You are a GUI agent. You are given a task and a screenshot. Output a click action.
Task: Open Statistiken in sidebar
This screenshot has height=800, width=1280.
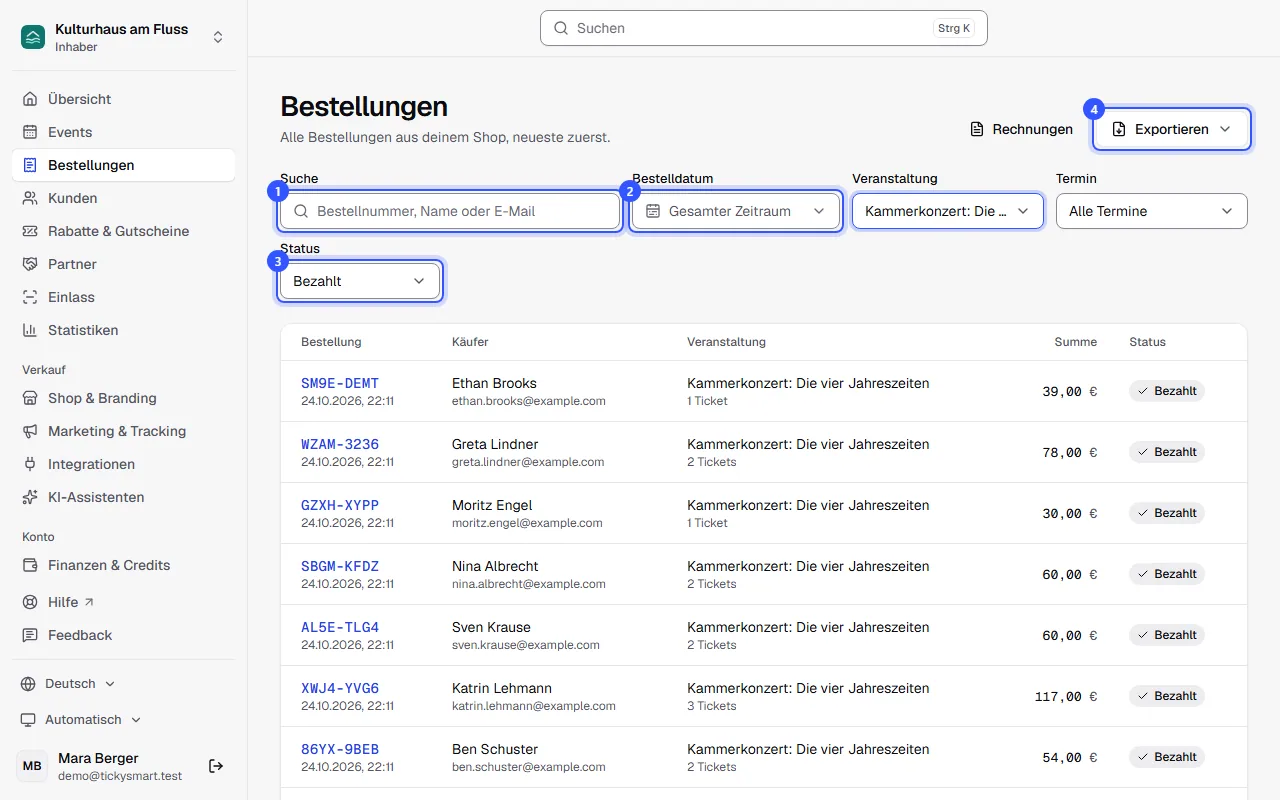124,330
